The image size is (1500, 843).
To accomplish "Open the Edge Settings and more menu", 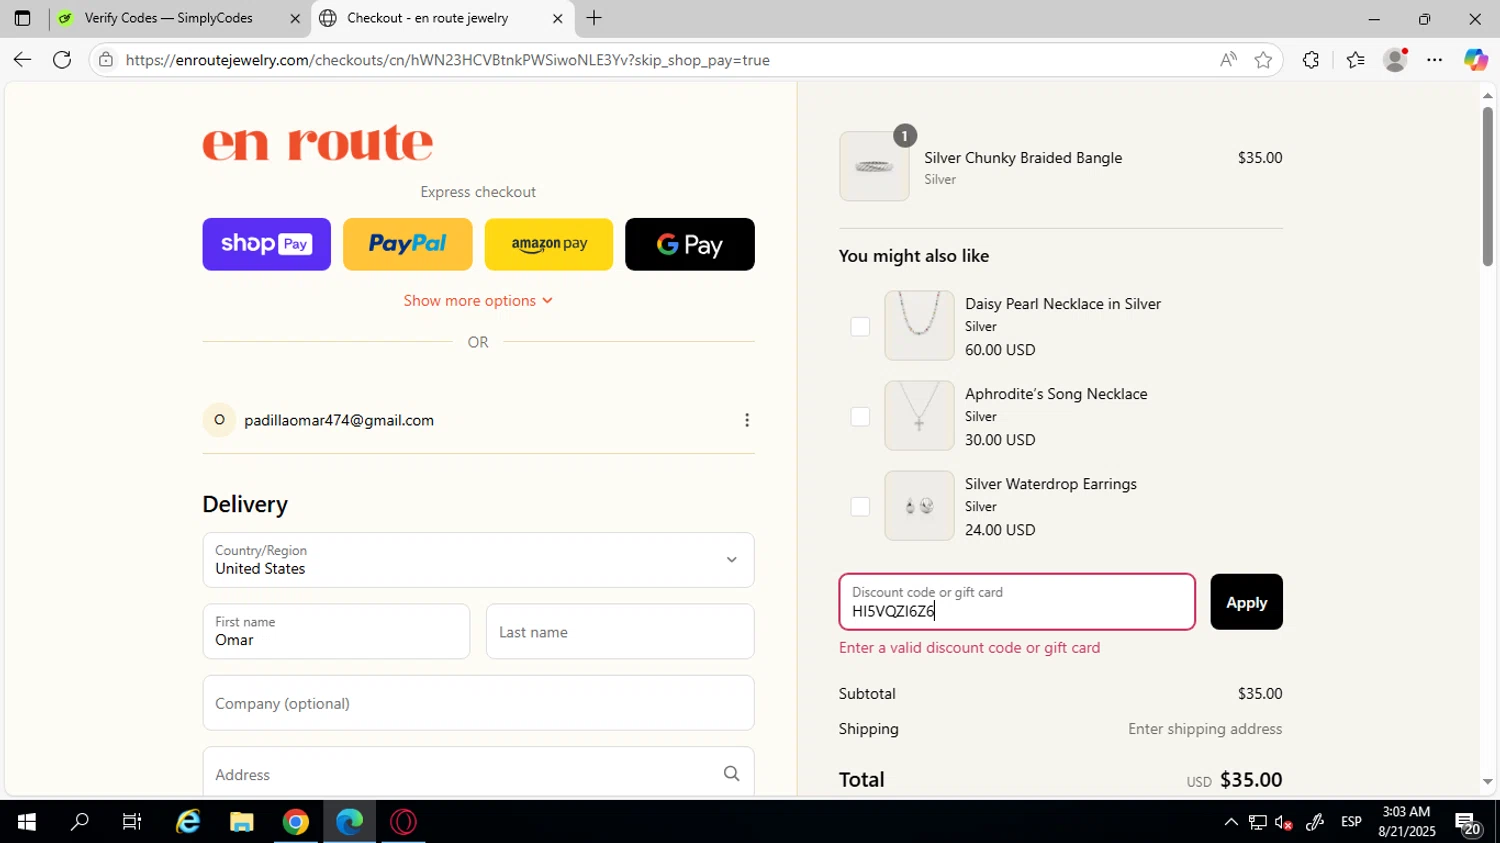I will pyautogui.click(x=1435, y=60).
